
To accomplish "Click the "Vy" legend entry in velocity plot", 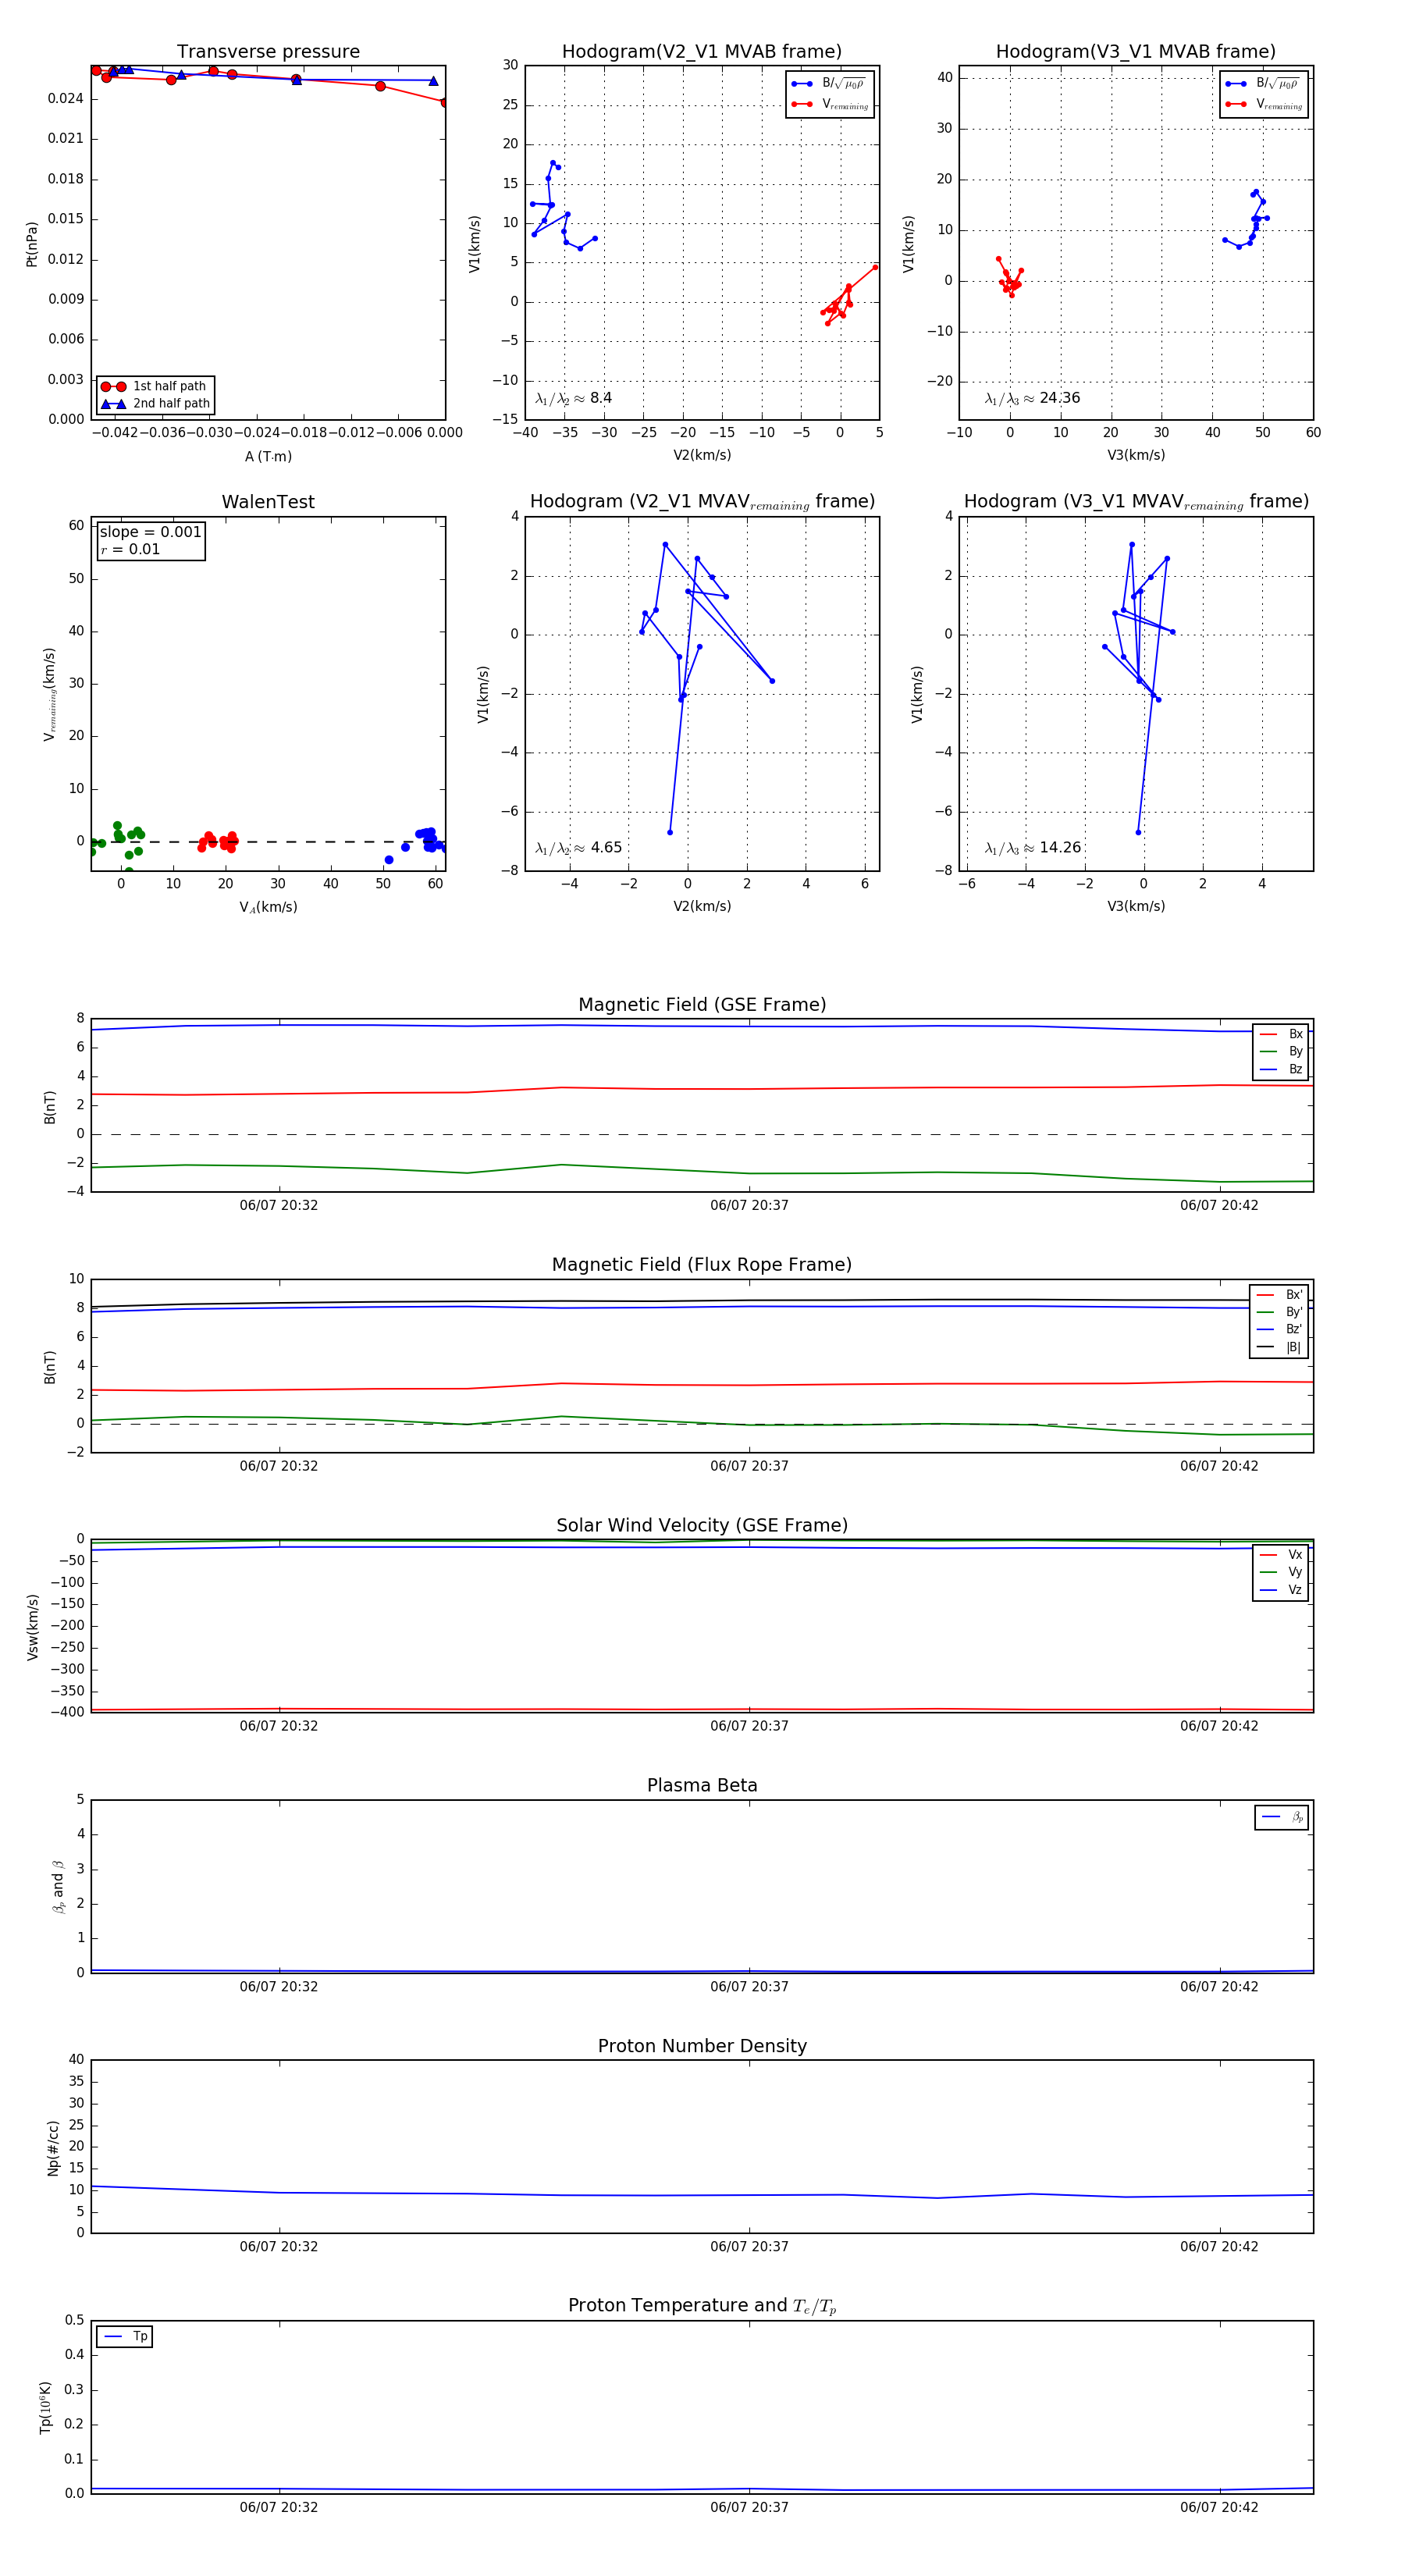I will click(x=1281, y=1572).
